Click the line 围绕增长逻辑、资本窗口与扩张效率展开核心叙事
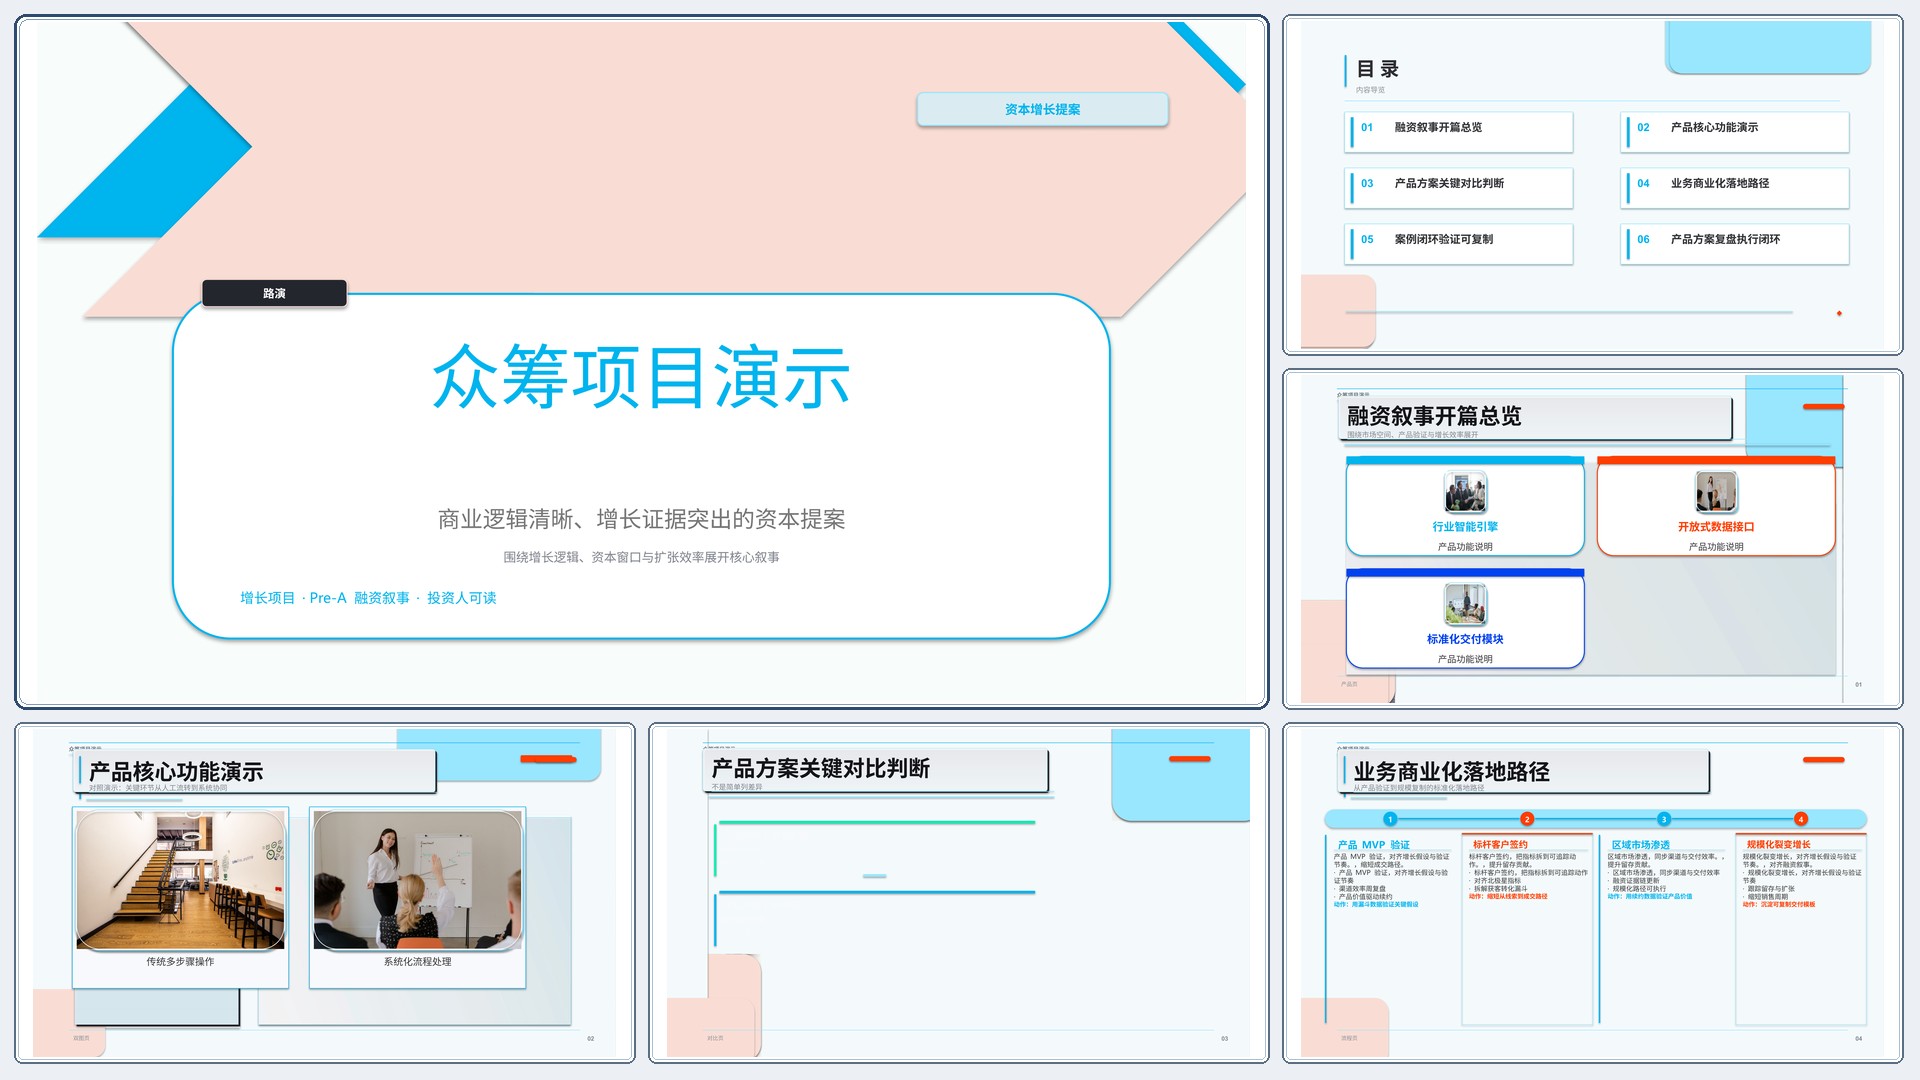Image resolution: width=1920 pixels, height=1080 pixels. [x=641, y=557]
